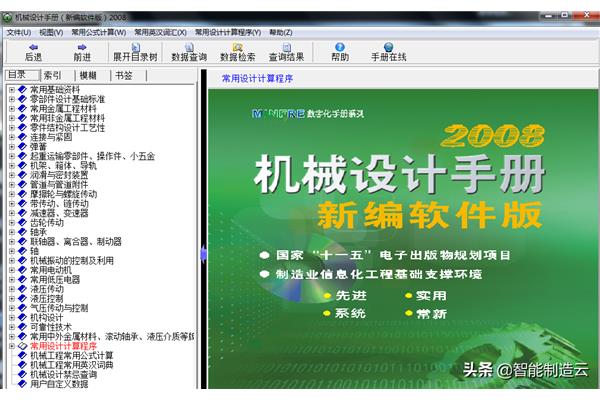Click the 前进 forward arrow icon
600x400 pixels.
pyautogui.click(x=82, y=47)
